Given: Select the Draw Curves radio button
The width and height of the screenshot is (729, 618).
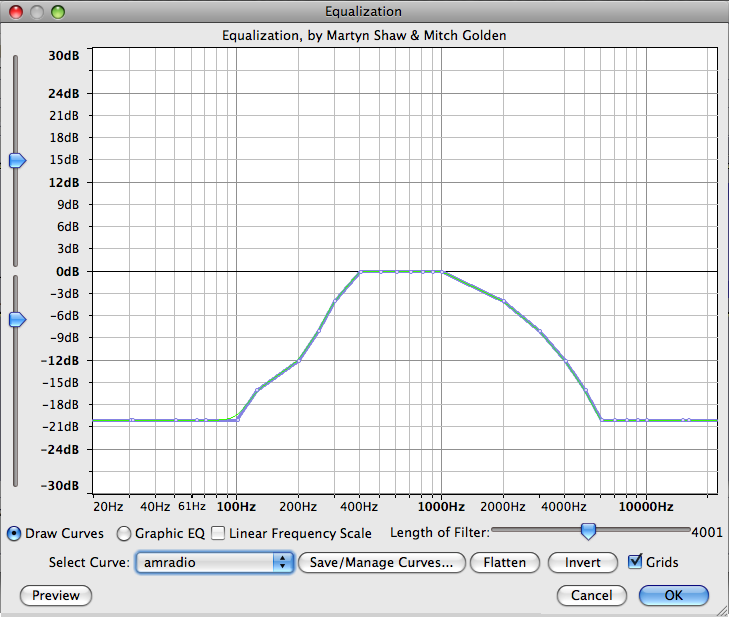Looking at the screenshot, I should tap(14, 534).
